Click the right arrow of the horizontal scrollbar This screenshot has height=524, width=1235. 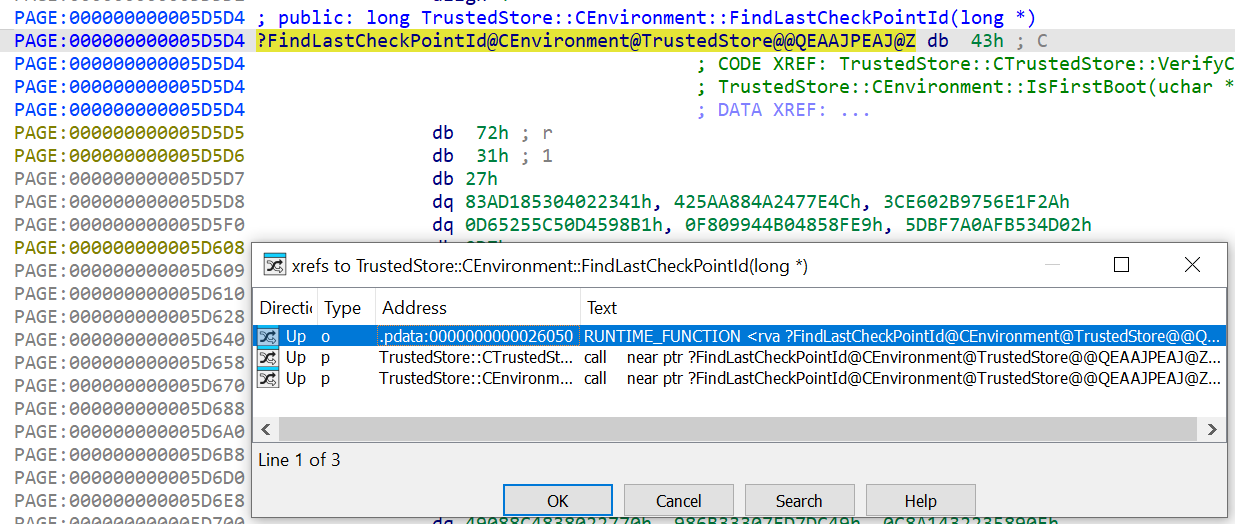[x=1212, y=429]
